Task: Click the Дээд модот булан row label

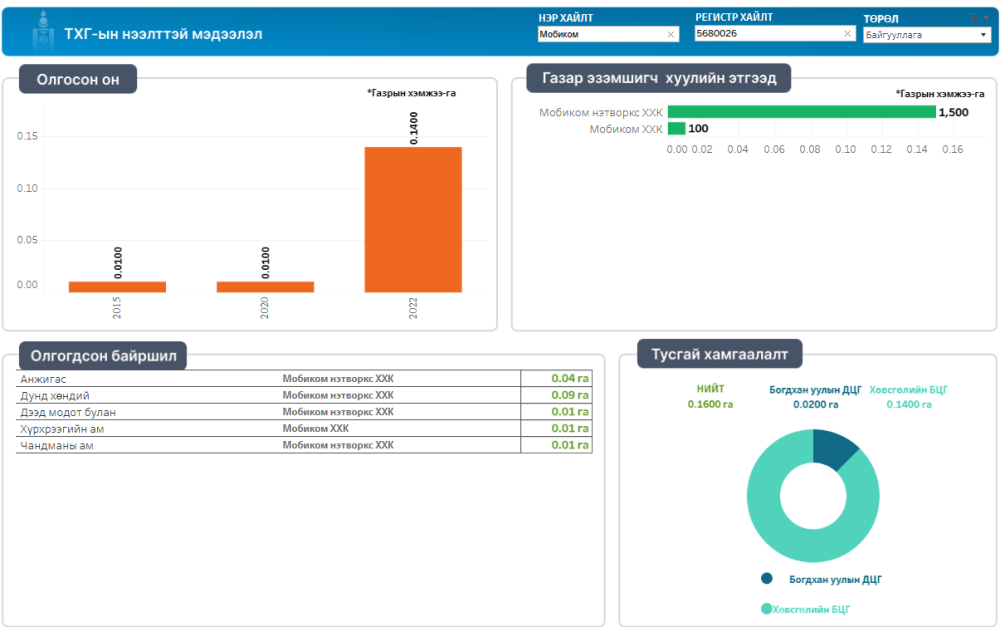Action: [68, 412]
